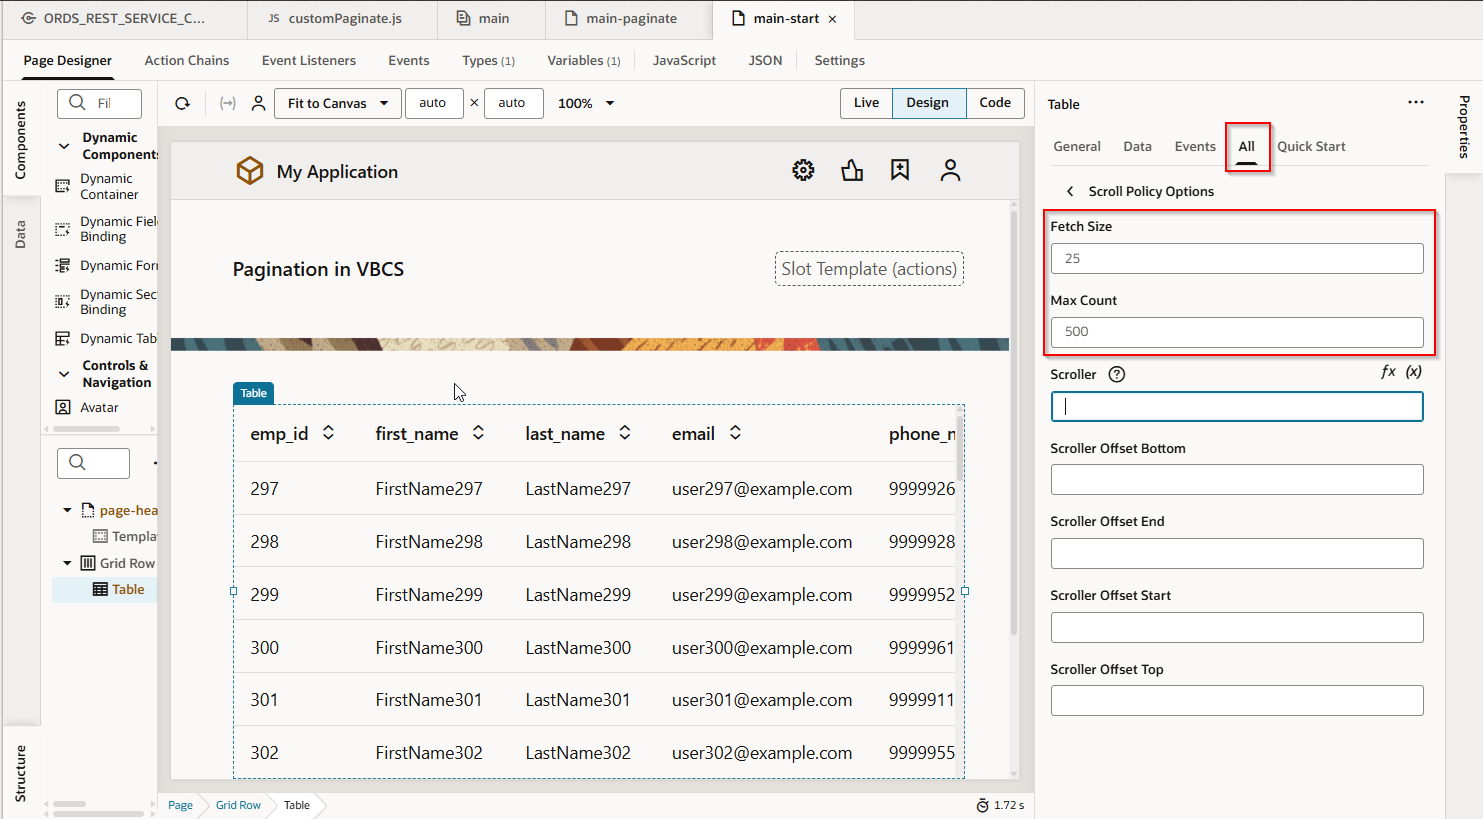Open the Table panel three-dots menu
The image size is (1483, 819).
click(x=1415, y=103)
